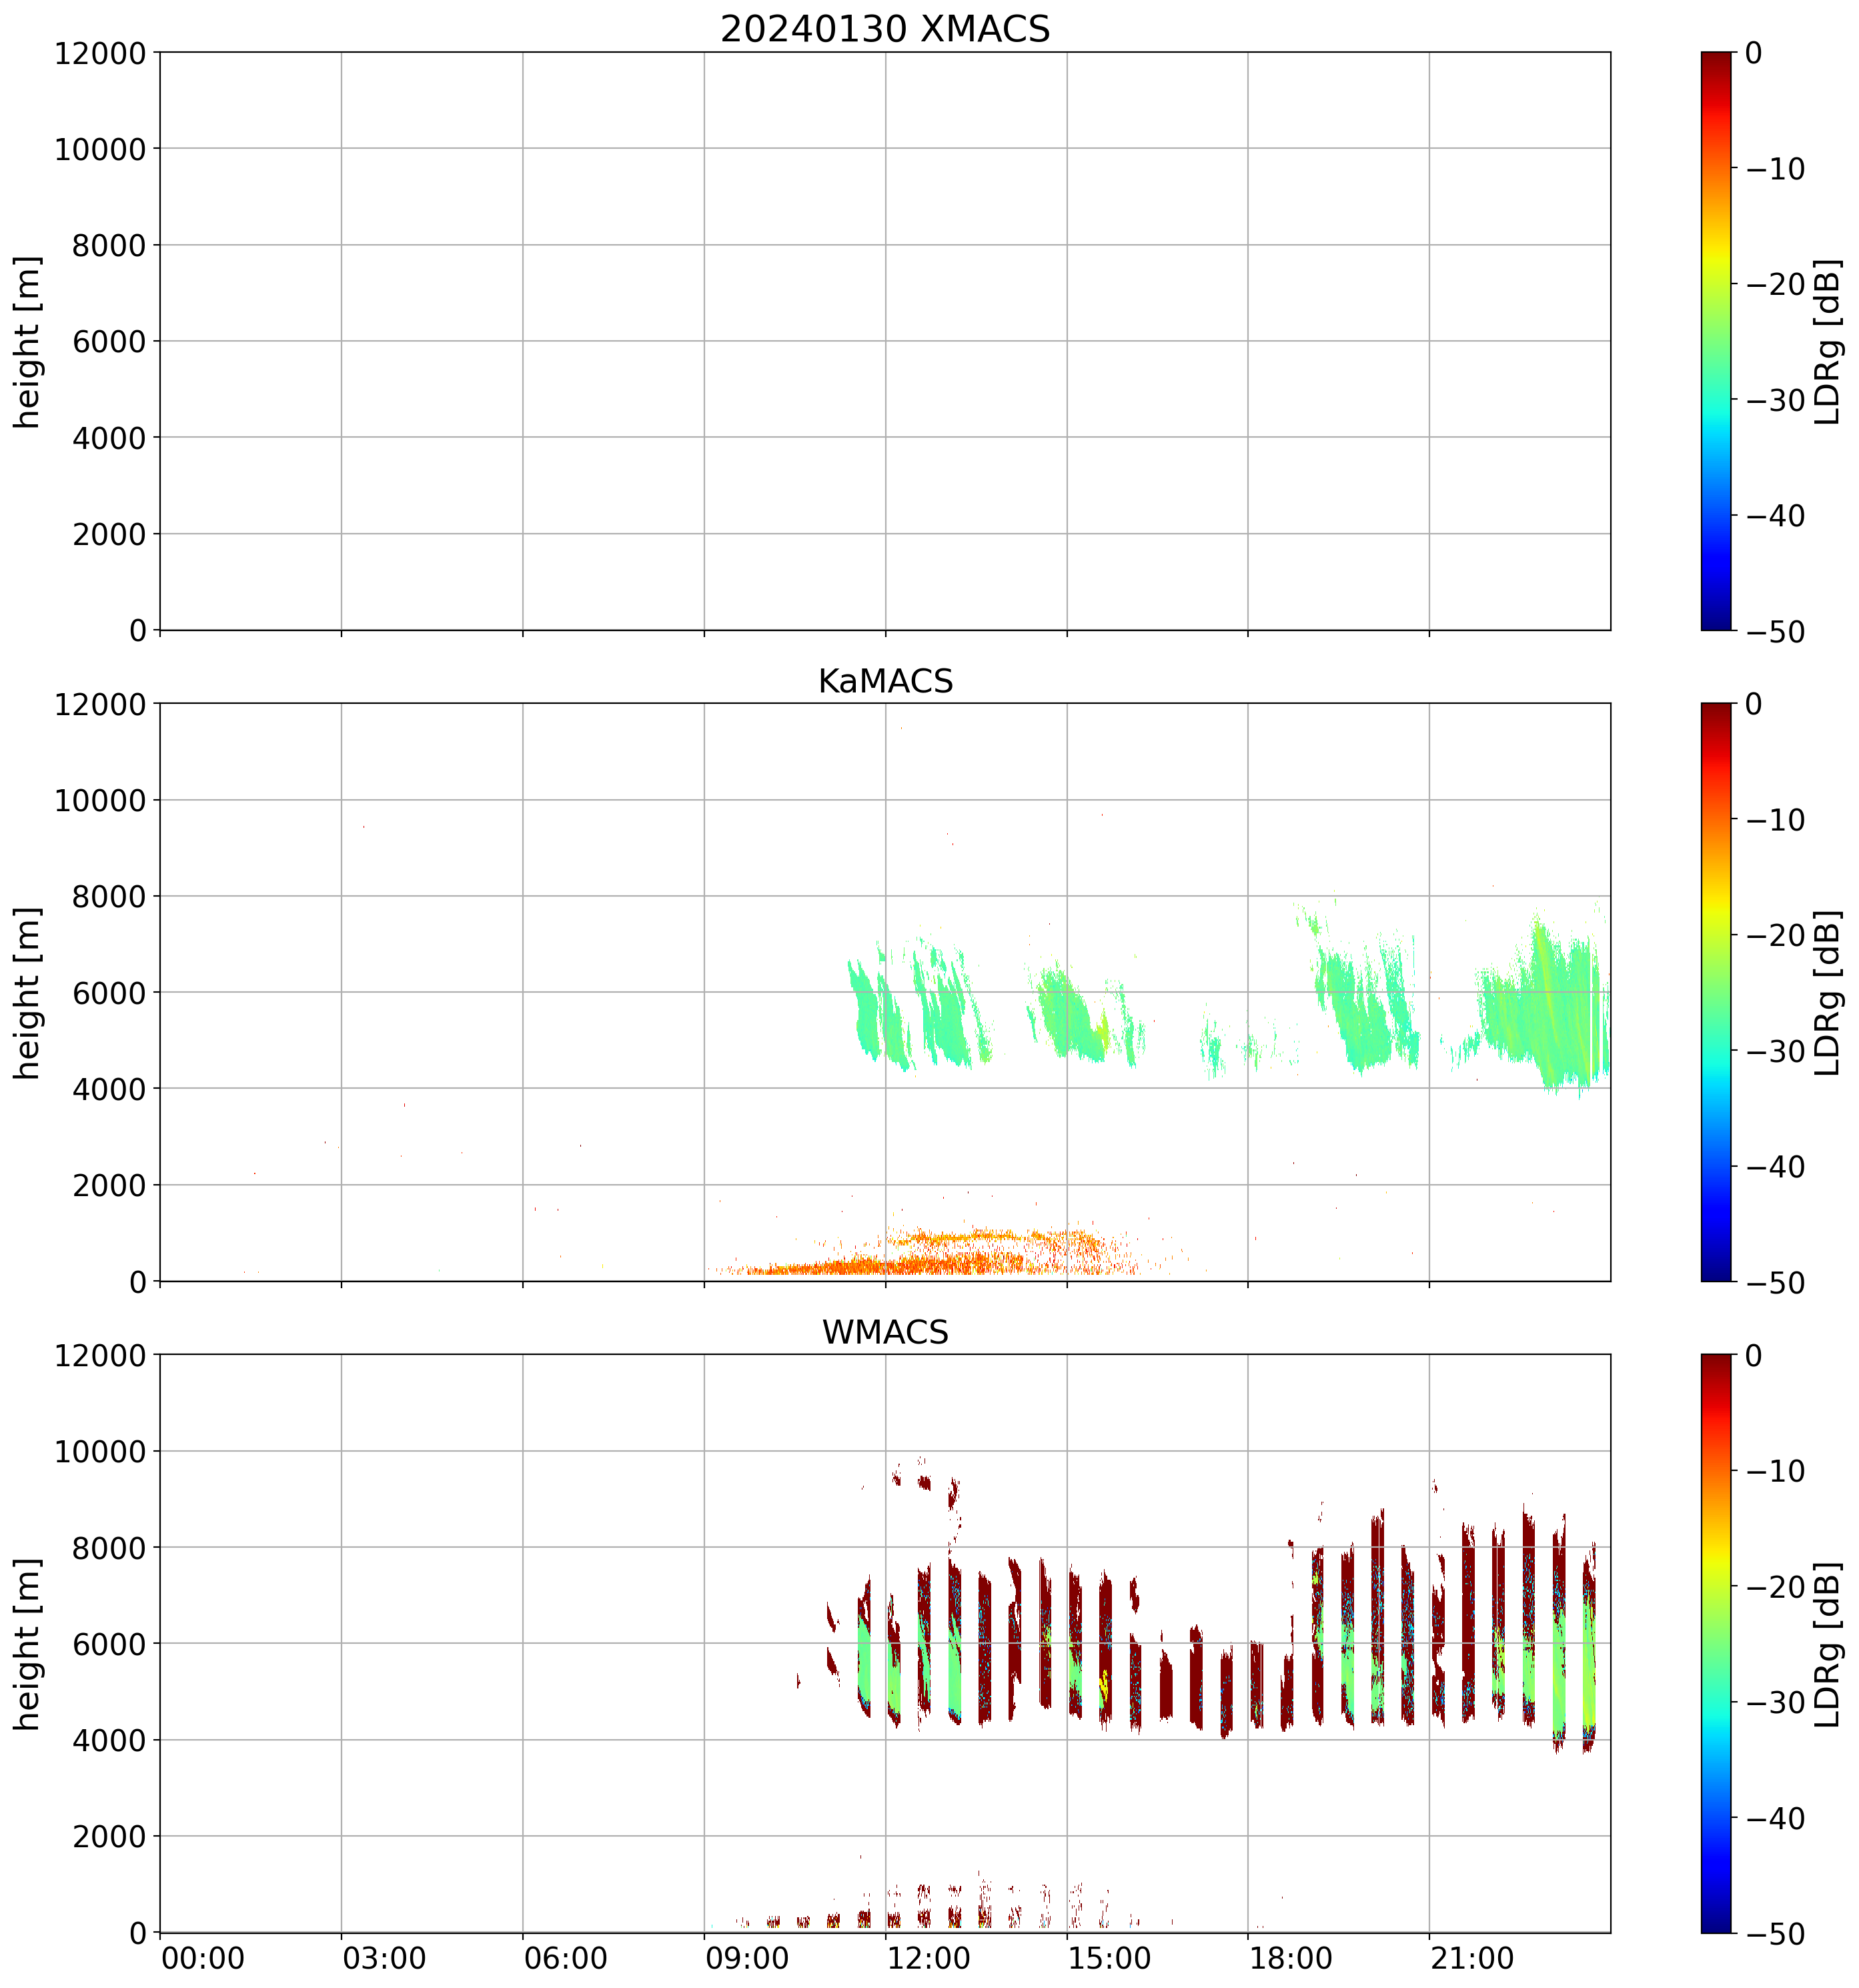The height and width of the screenshot is (1988, 1859).
Task: Click the 09:00 time axis label
Action: [747, 1958]
